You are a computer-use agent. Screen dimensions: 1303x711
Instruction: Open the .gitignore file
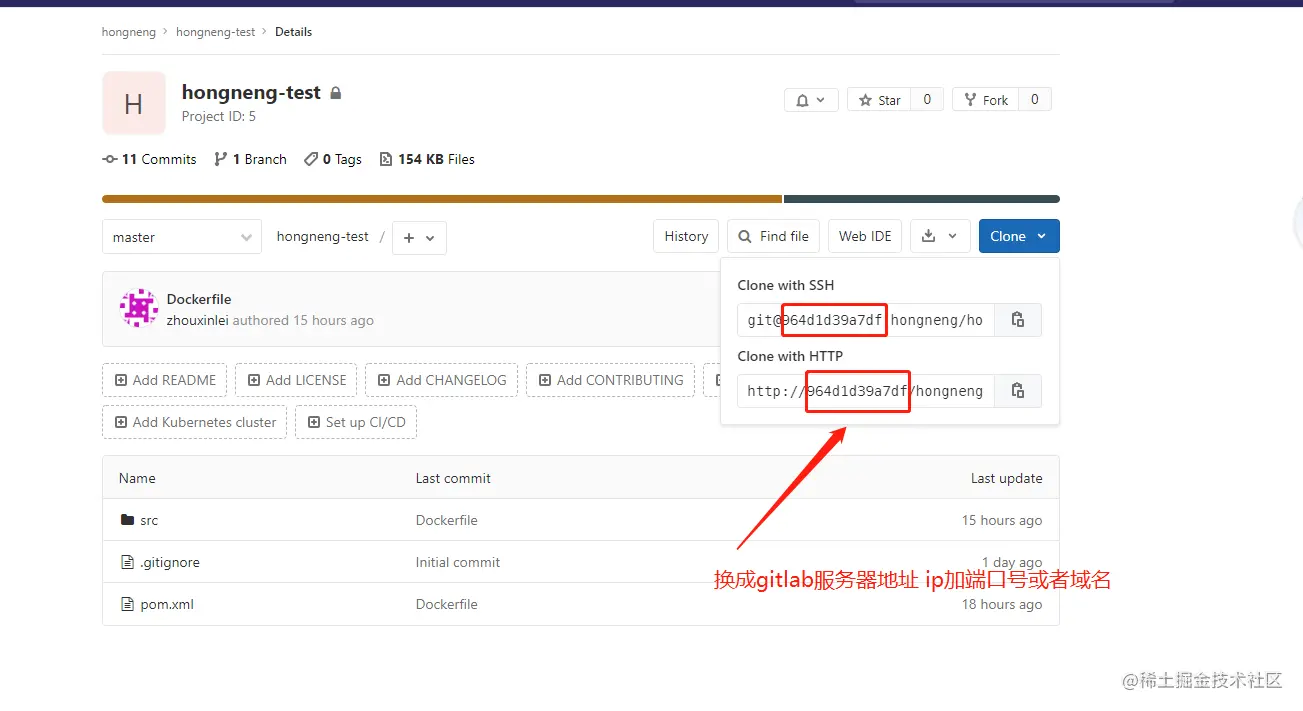coord(170,562)
